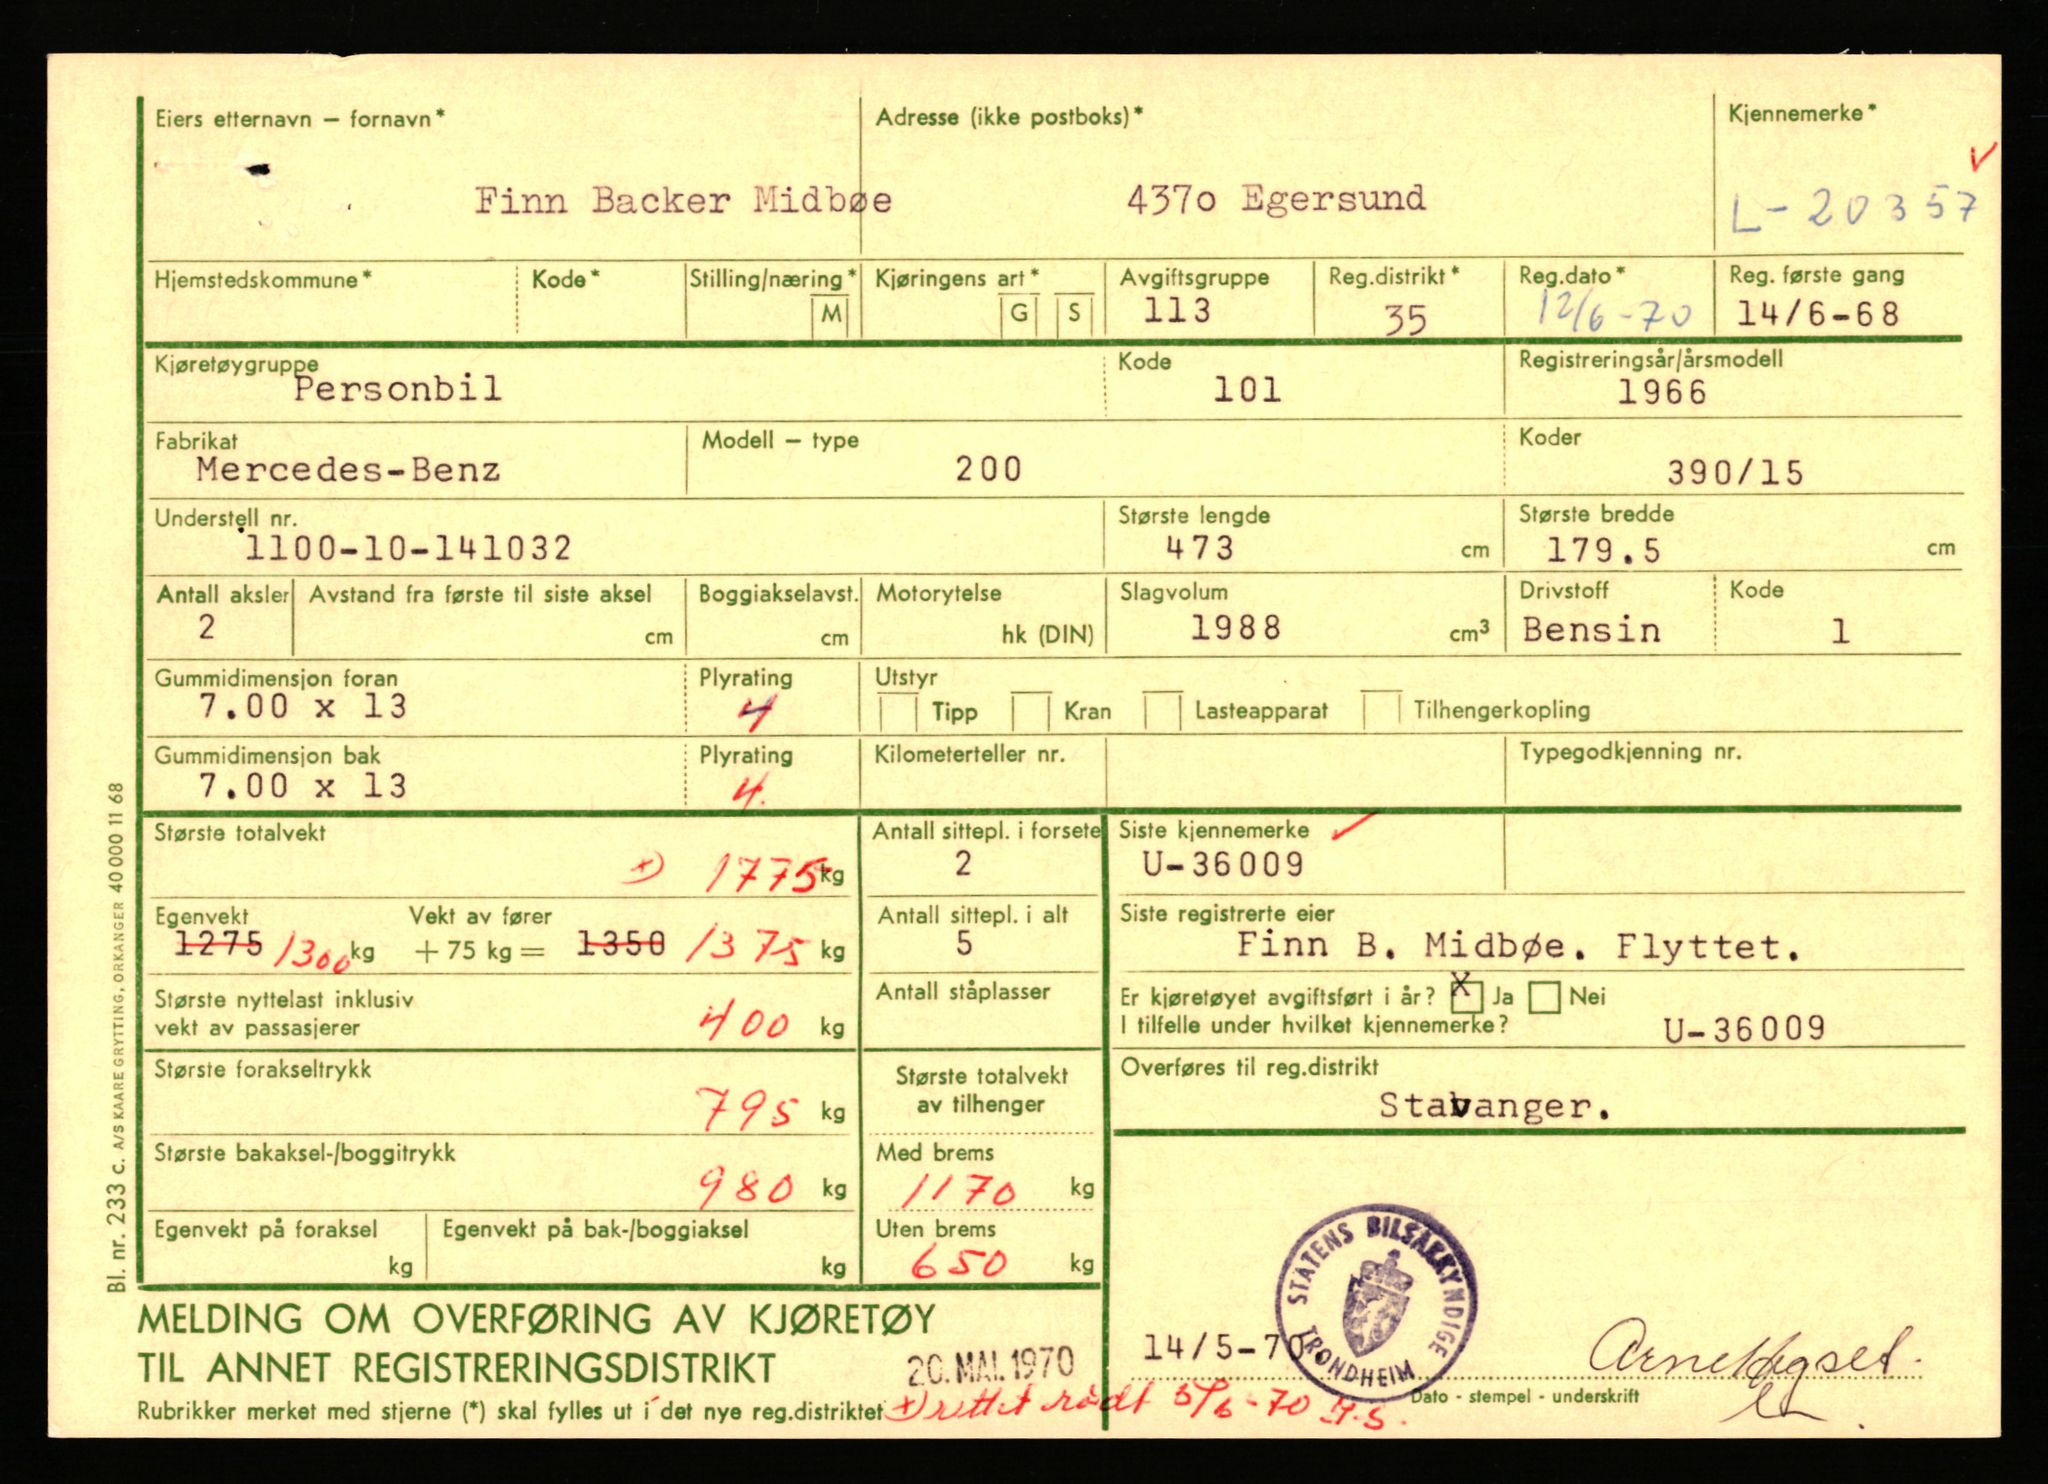Click Kode value 101
2048x1484 pixels.
coord(1247,390)
